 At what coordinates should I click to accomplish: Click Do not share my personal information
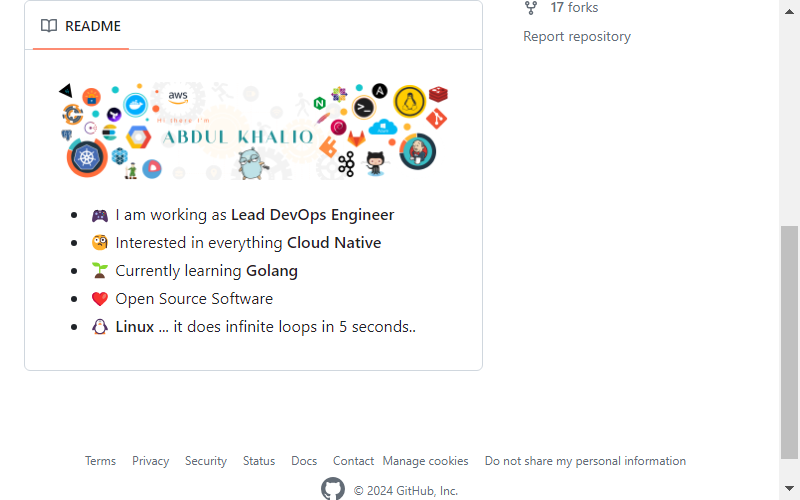pyautogui.click(x=585, y=461)
